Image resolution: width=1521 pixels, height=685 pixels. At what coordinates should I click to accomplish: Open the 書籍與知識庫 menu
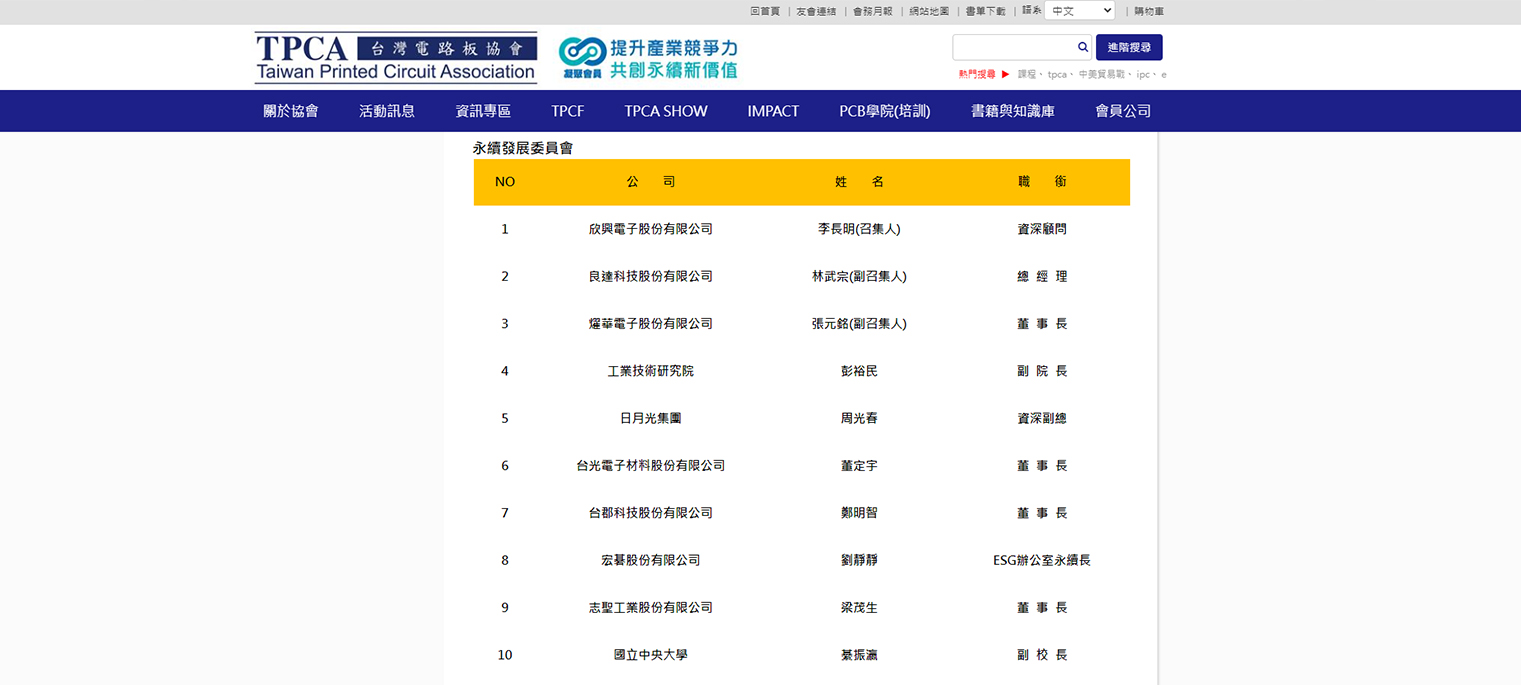(1013, 111)
